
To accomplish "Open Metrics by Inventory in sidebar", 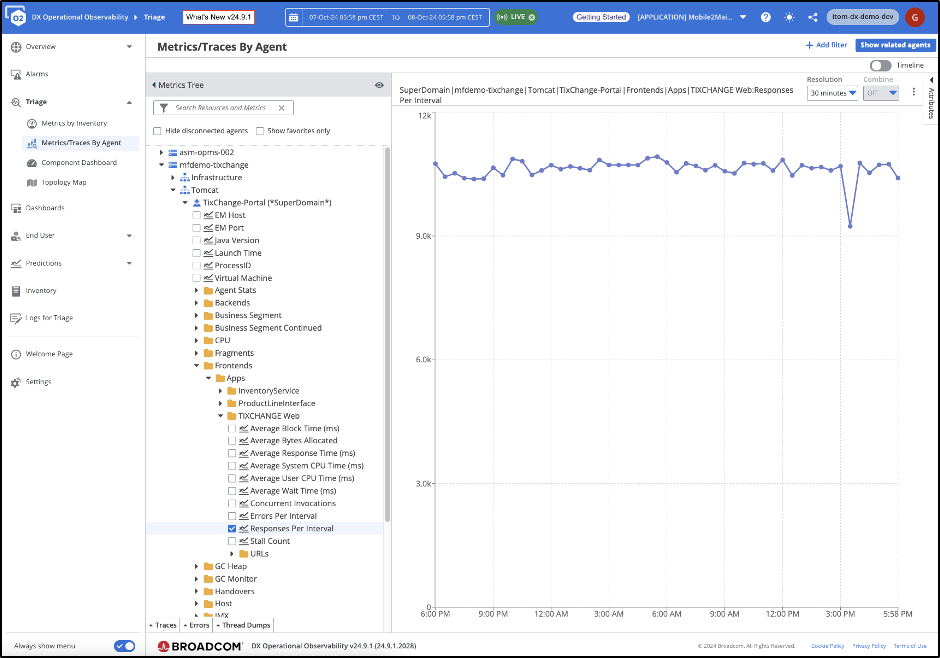I will pos(74,123).
